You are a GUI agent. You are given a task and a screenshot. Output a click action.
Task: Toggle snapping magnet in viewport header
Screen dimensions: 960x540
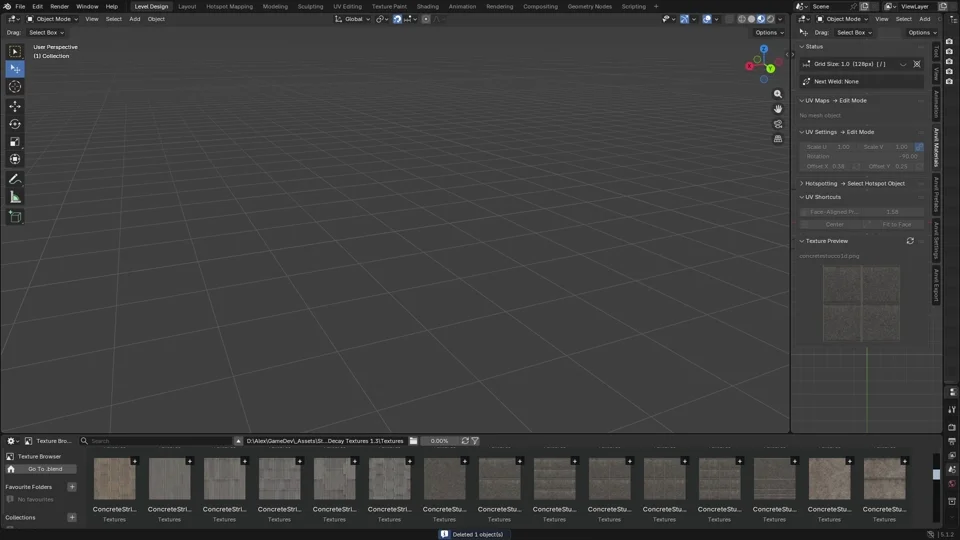tap(397, 19)
